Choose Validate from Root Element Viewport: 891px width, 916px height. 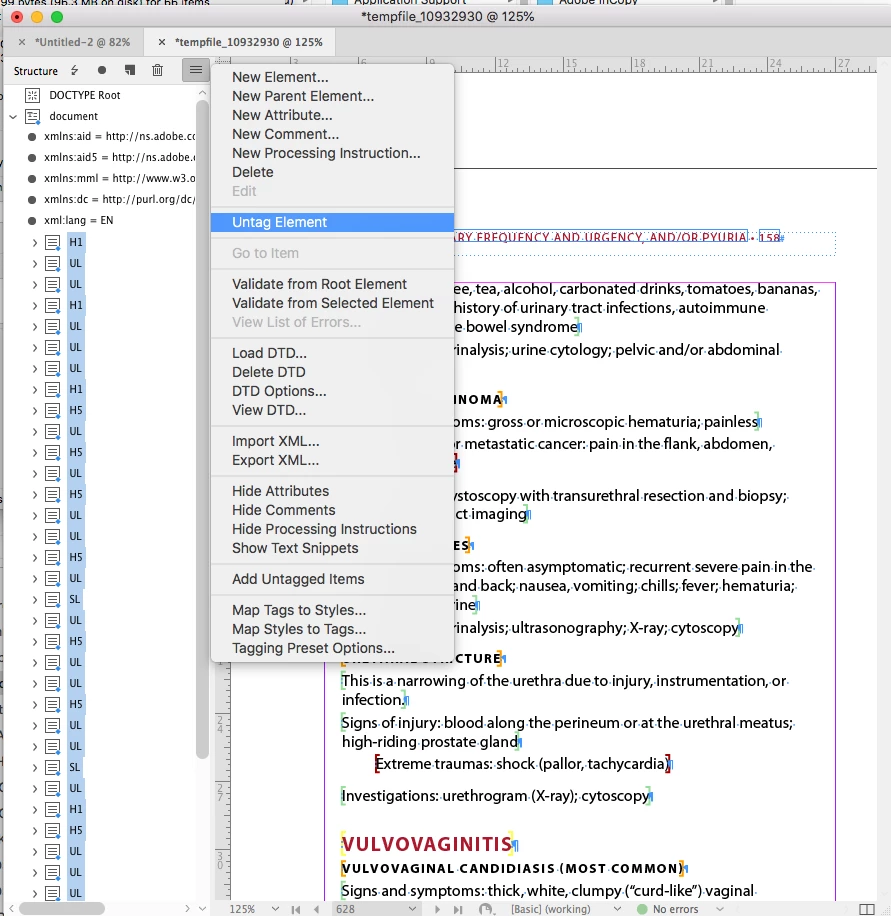(319, 284)
